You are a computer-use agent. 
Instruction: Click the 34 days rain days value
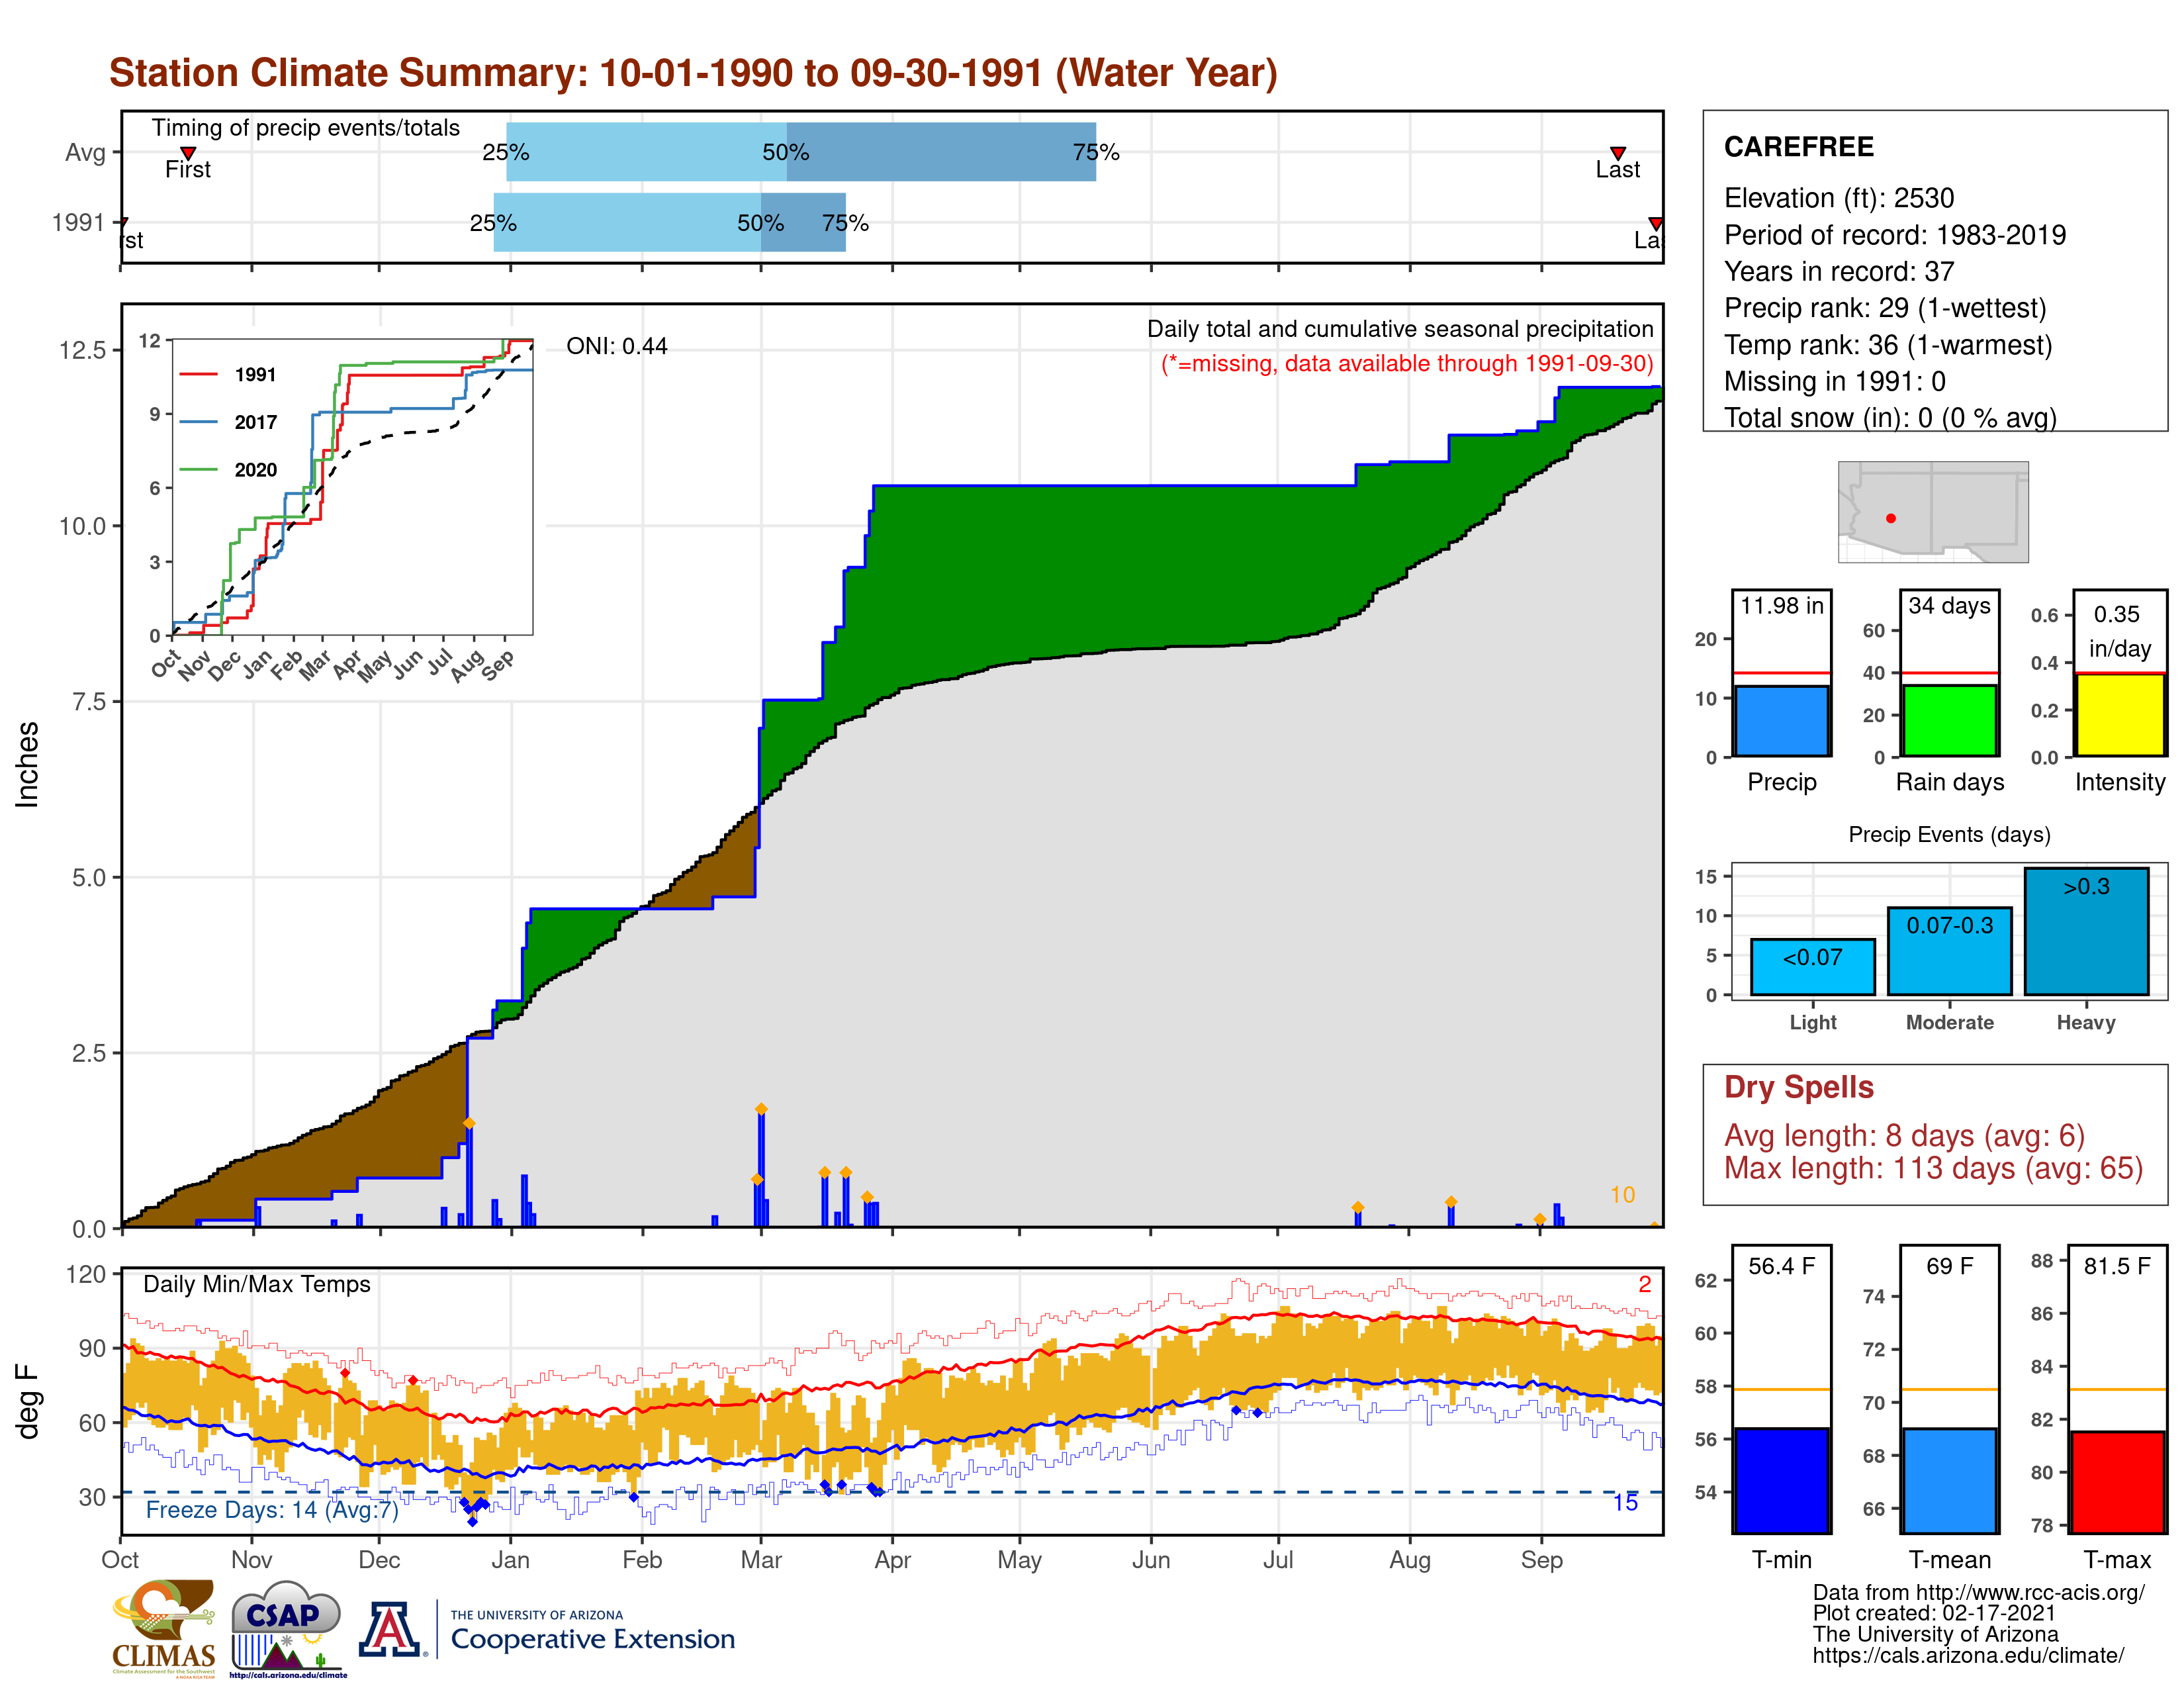pyautogui.click(x=1949, y=606)
